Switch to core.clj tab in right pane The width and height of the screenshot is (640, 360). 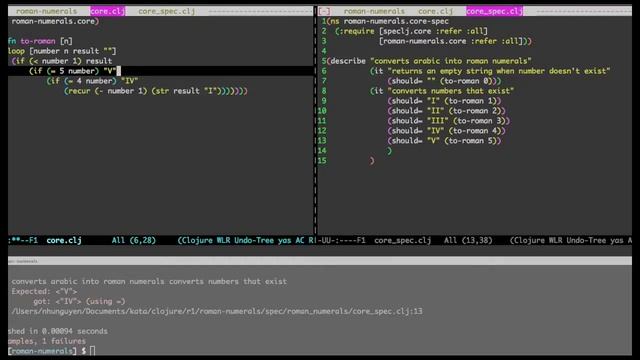(x=435, y=11)
